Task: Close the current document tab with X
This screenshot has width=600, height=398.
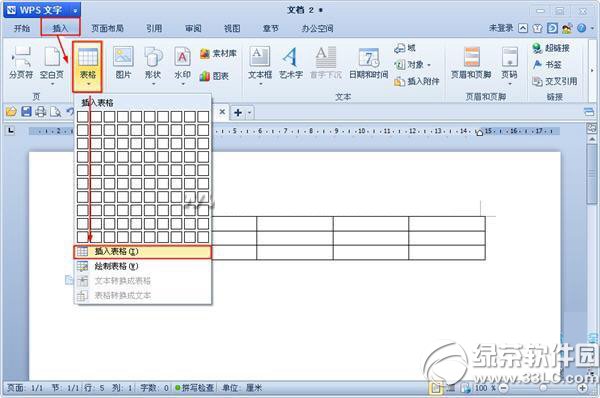Action: (x=222, y=112)
